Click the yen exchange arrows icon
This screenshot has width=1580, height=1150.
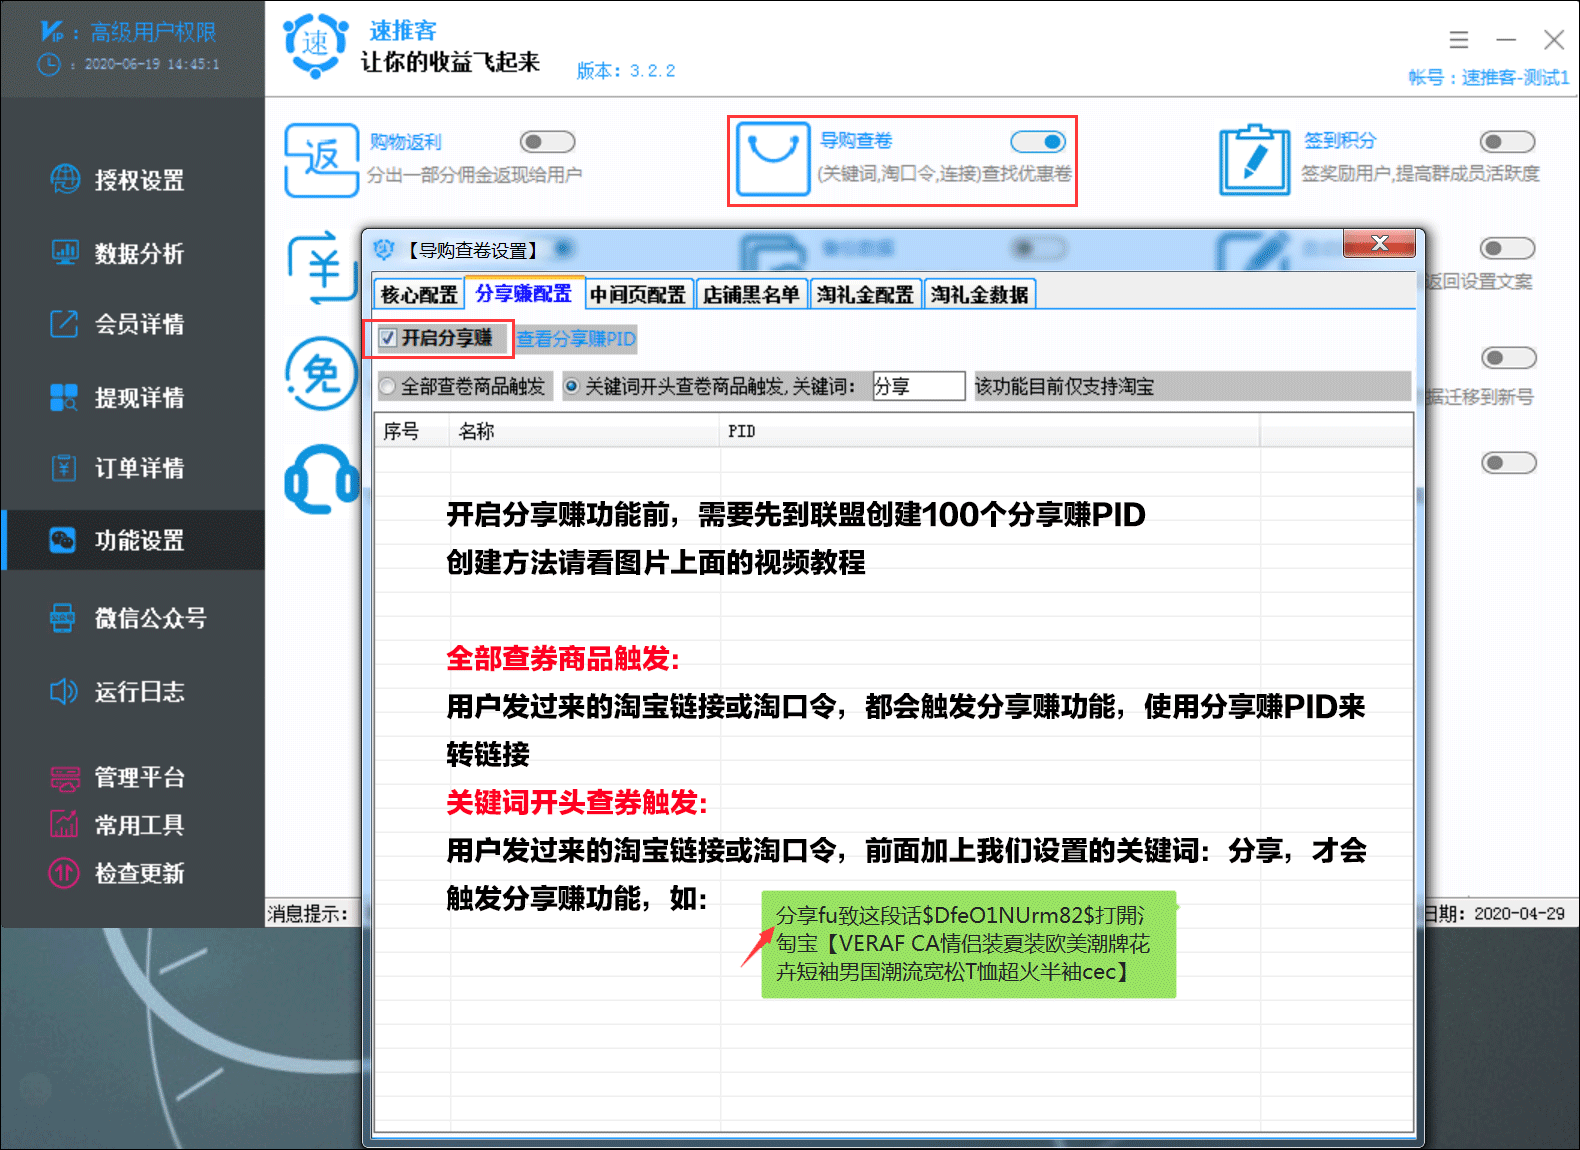tap(322, 267)
